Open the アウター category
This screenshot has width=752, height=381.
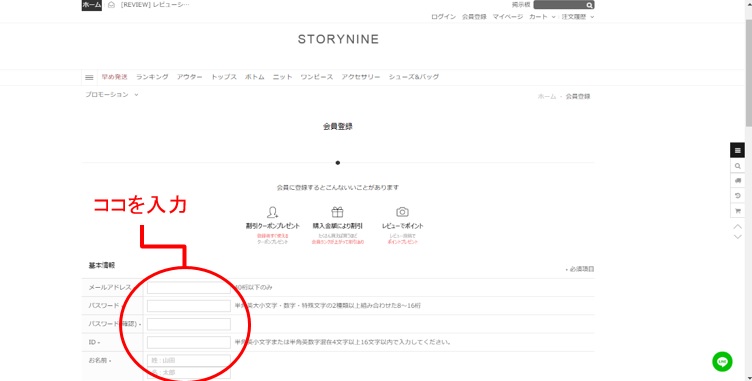pyautogui.click(x=189, y=77)
